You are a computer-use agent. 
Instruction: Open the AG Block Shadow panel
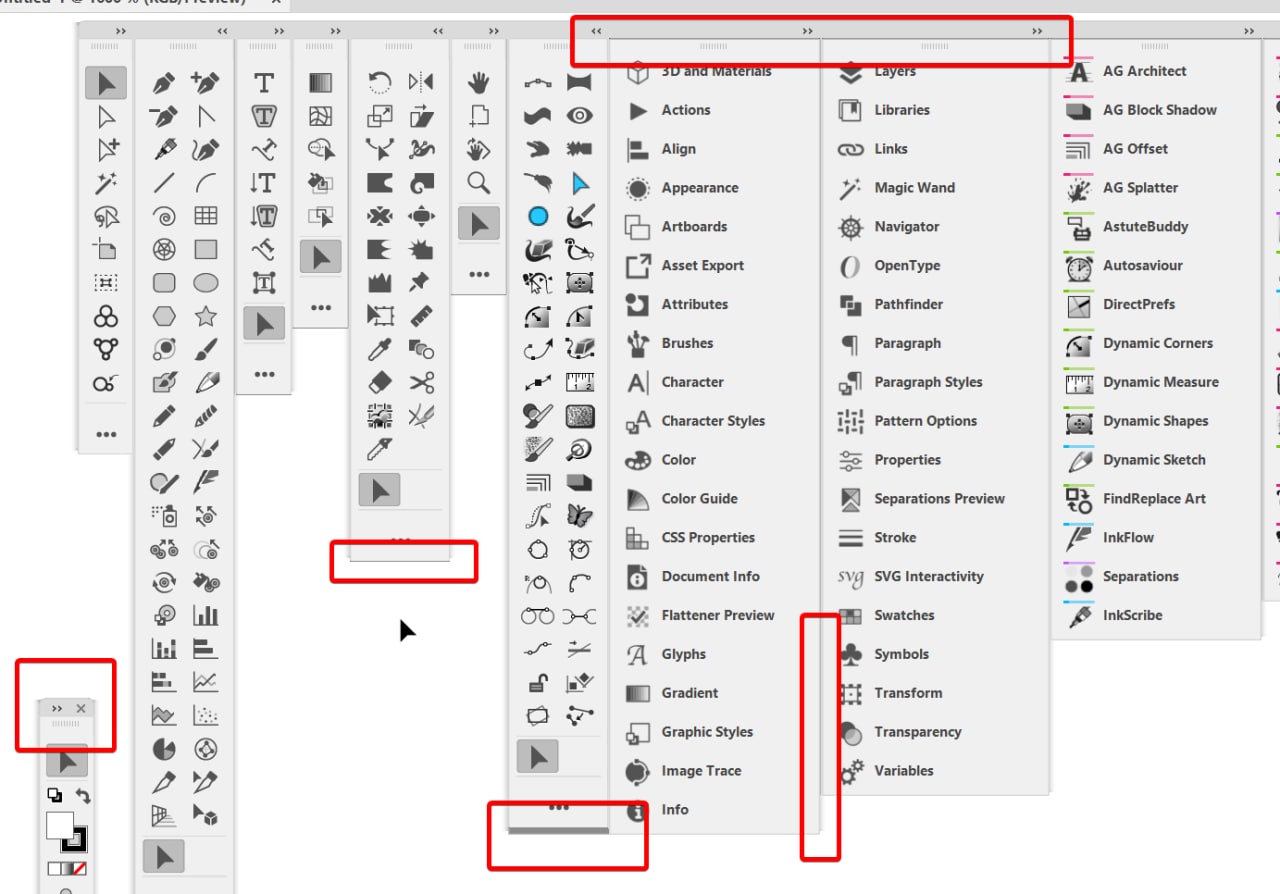pyautogui.click(x=1158, y=110)
